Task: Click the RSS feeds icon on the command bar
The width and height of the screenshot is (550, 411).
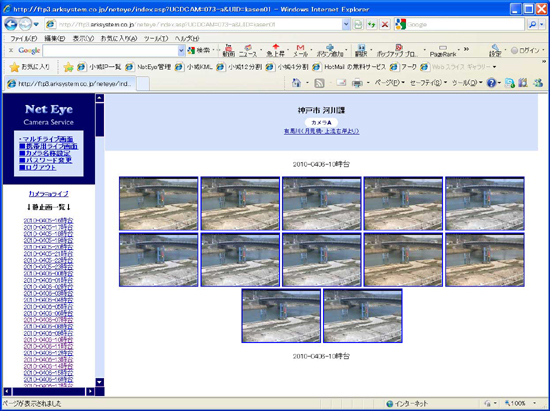Action: [x=319, y=83]
